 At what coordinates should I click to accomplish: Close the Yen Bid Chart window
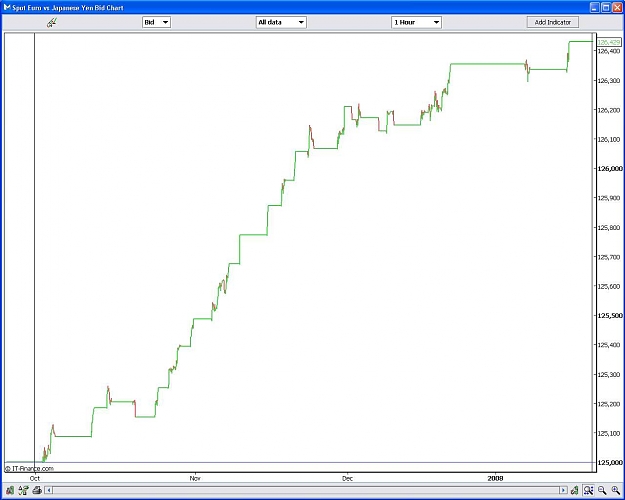pos(617,7)
